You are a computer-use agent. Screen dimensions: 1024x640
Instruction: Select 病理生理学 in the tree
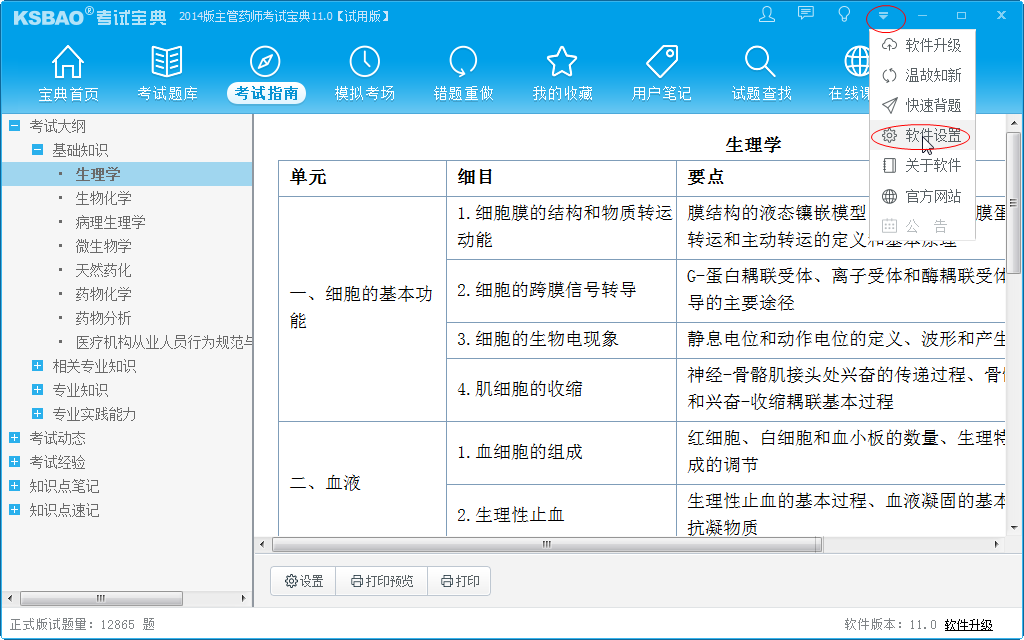110,222
